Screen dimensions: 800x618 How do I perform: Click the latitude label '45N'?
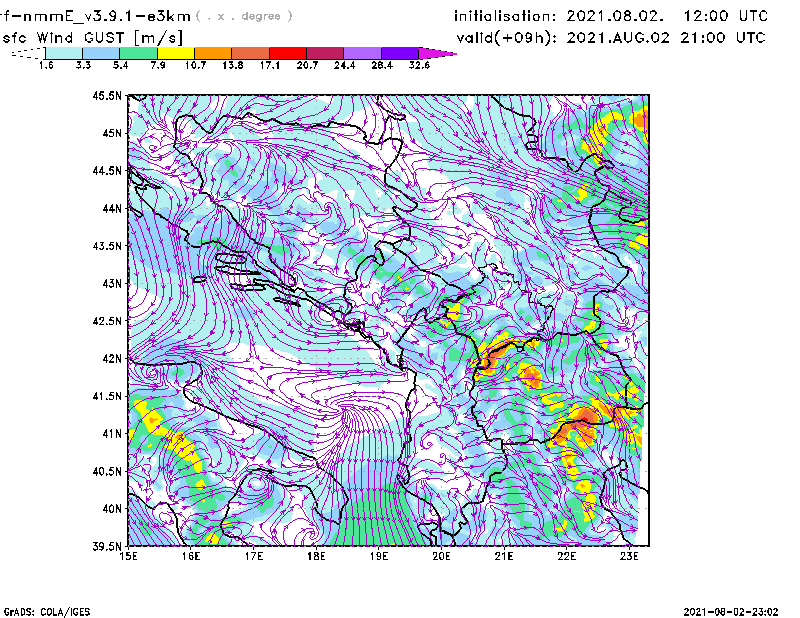pos(112,133)
